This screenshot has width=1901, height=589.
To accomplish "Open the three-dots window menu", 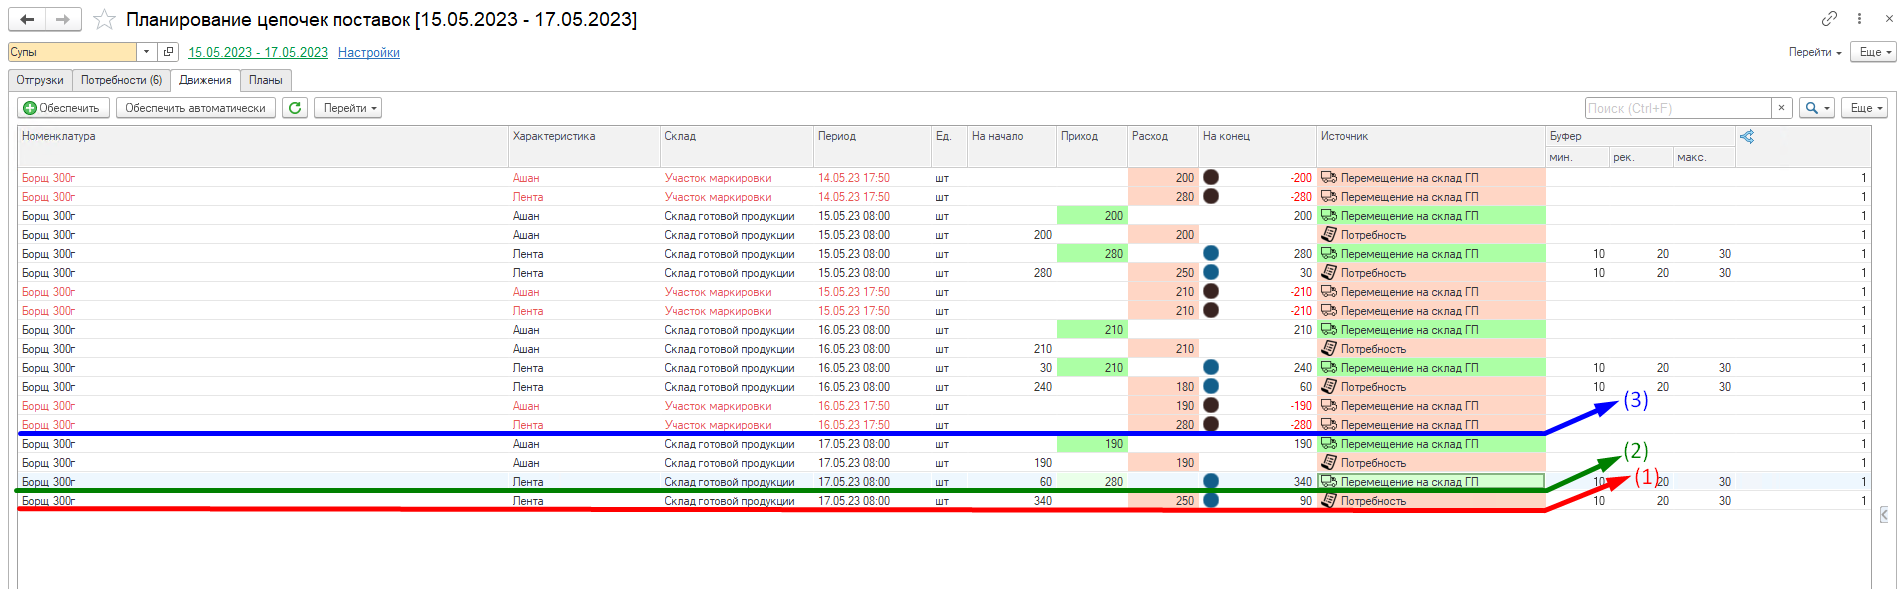I will 1859,18.
